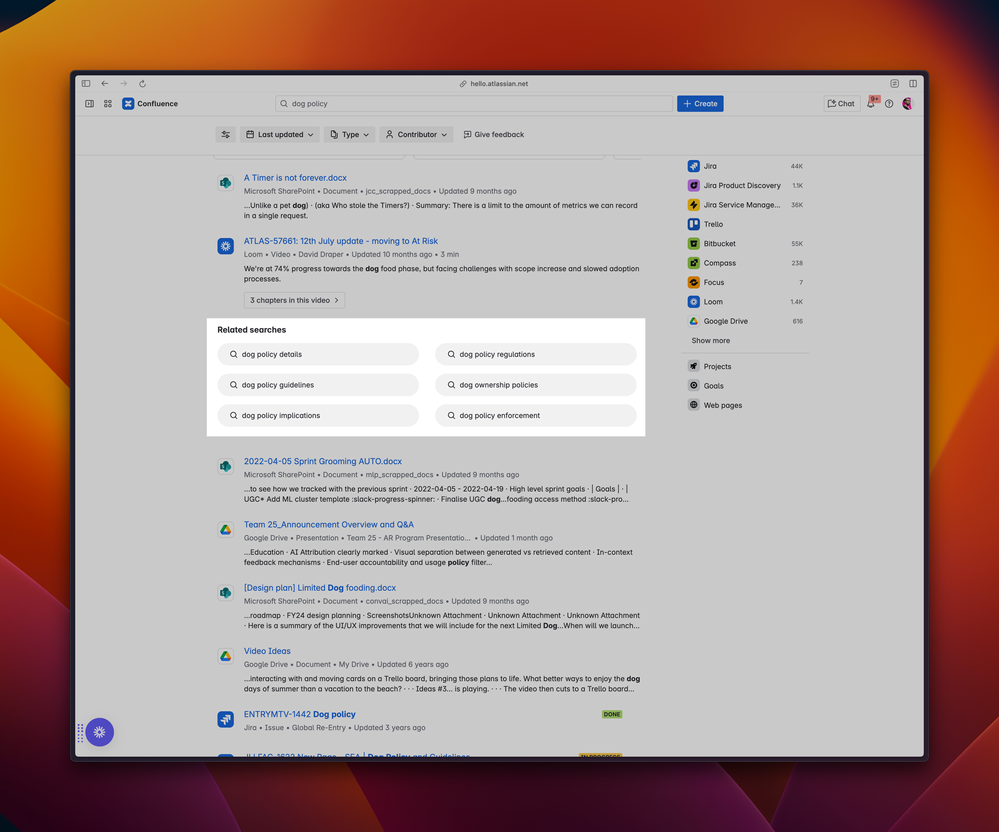
Task: Open 2022-04-05 Sprint Grooming AUTO.docx result
Action: (x=323, y=461)
